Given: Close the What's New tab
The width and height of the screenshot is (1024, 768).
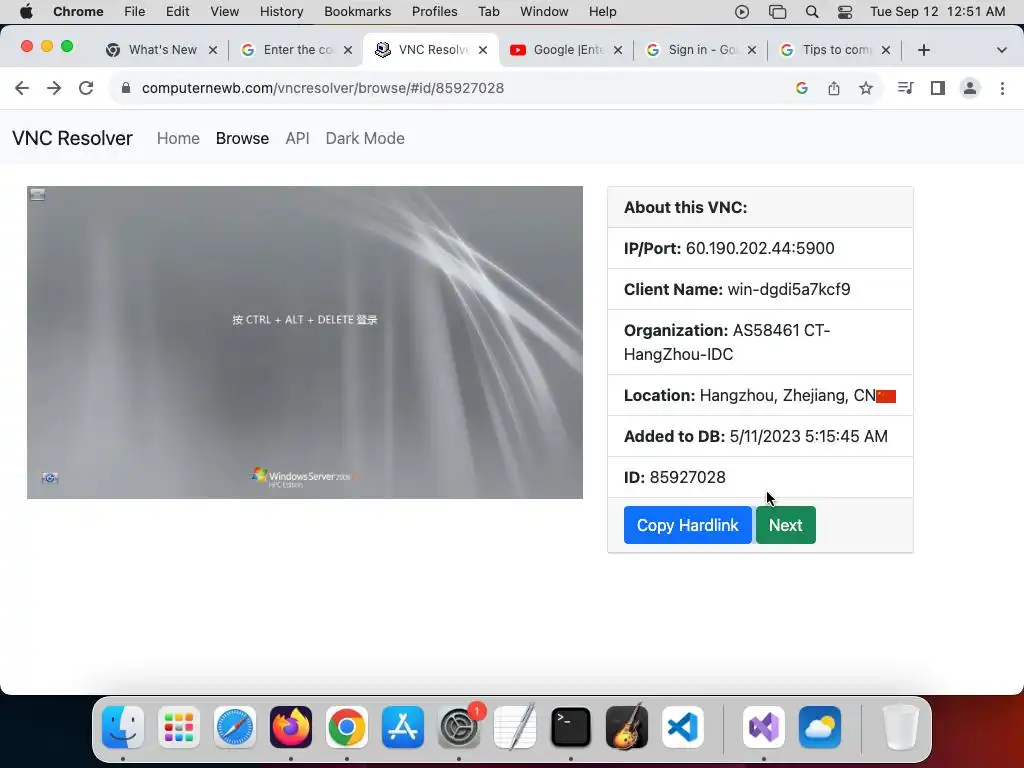Looking at the screenshot, I should coord(213,50).
